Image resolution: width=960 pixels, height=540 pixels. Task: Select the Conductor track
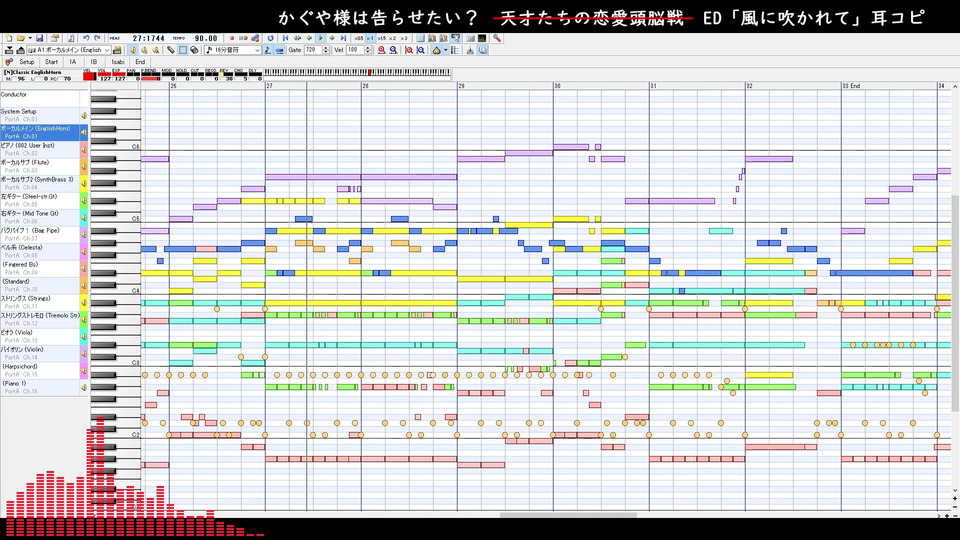(x=40, y=98)
